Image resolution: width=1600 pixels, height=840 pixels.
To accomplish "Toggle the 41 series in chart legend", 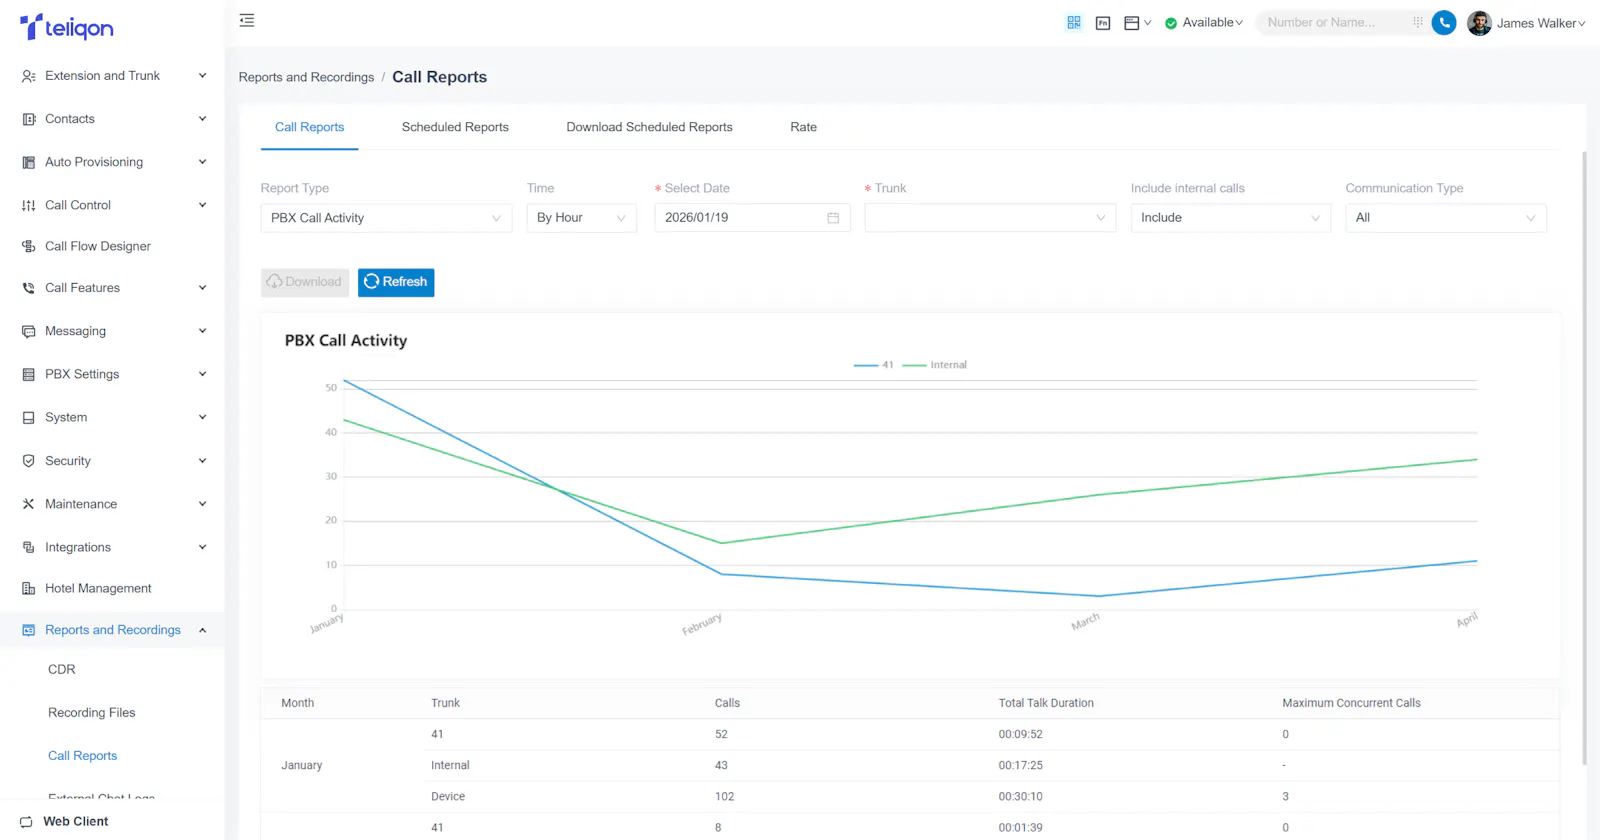I will (x=874, y=365).
